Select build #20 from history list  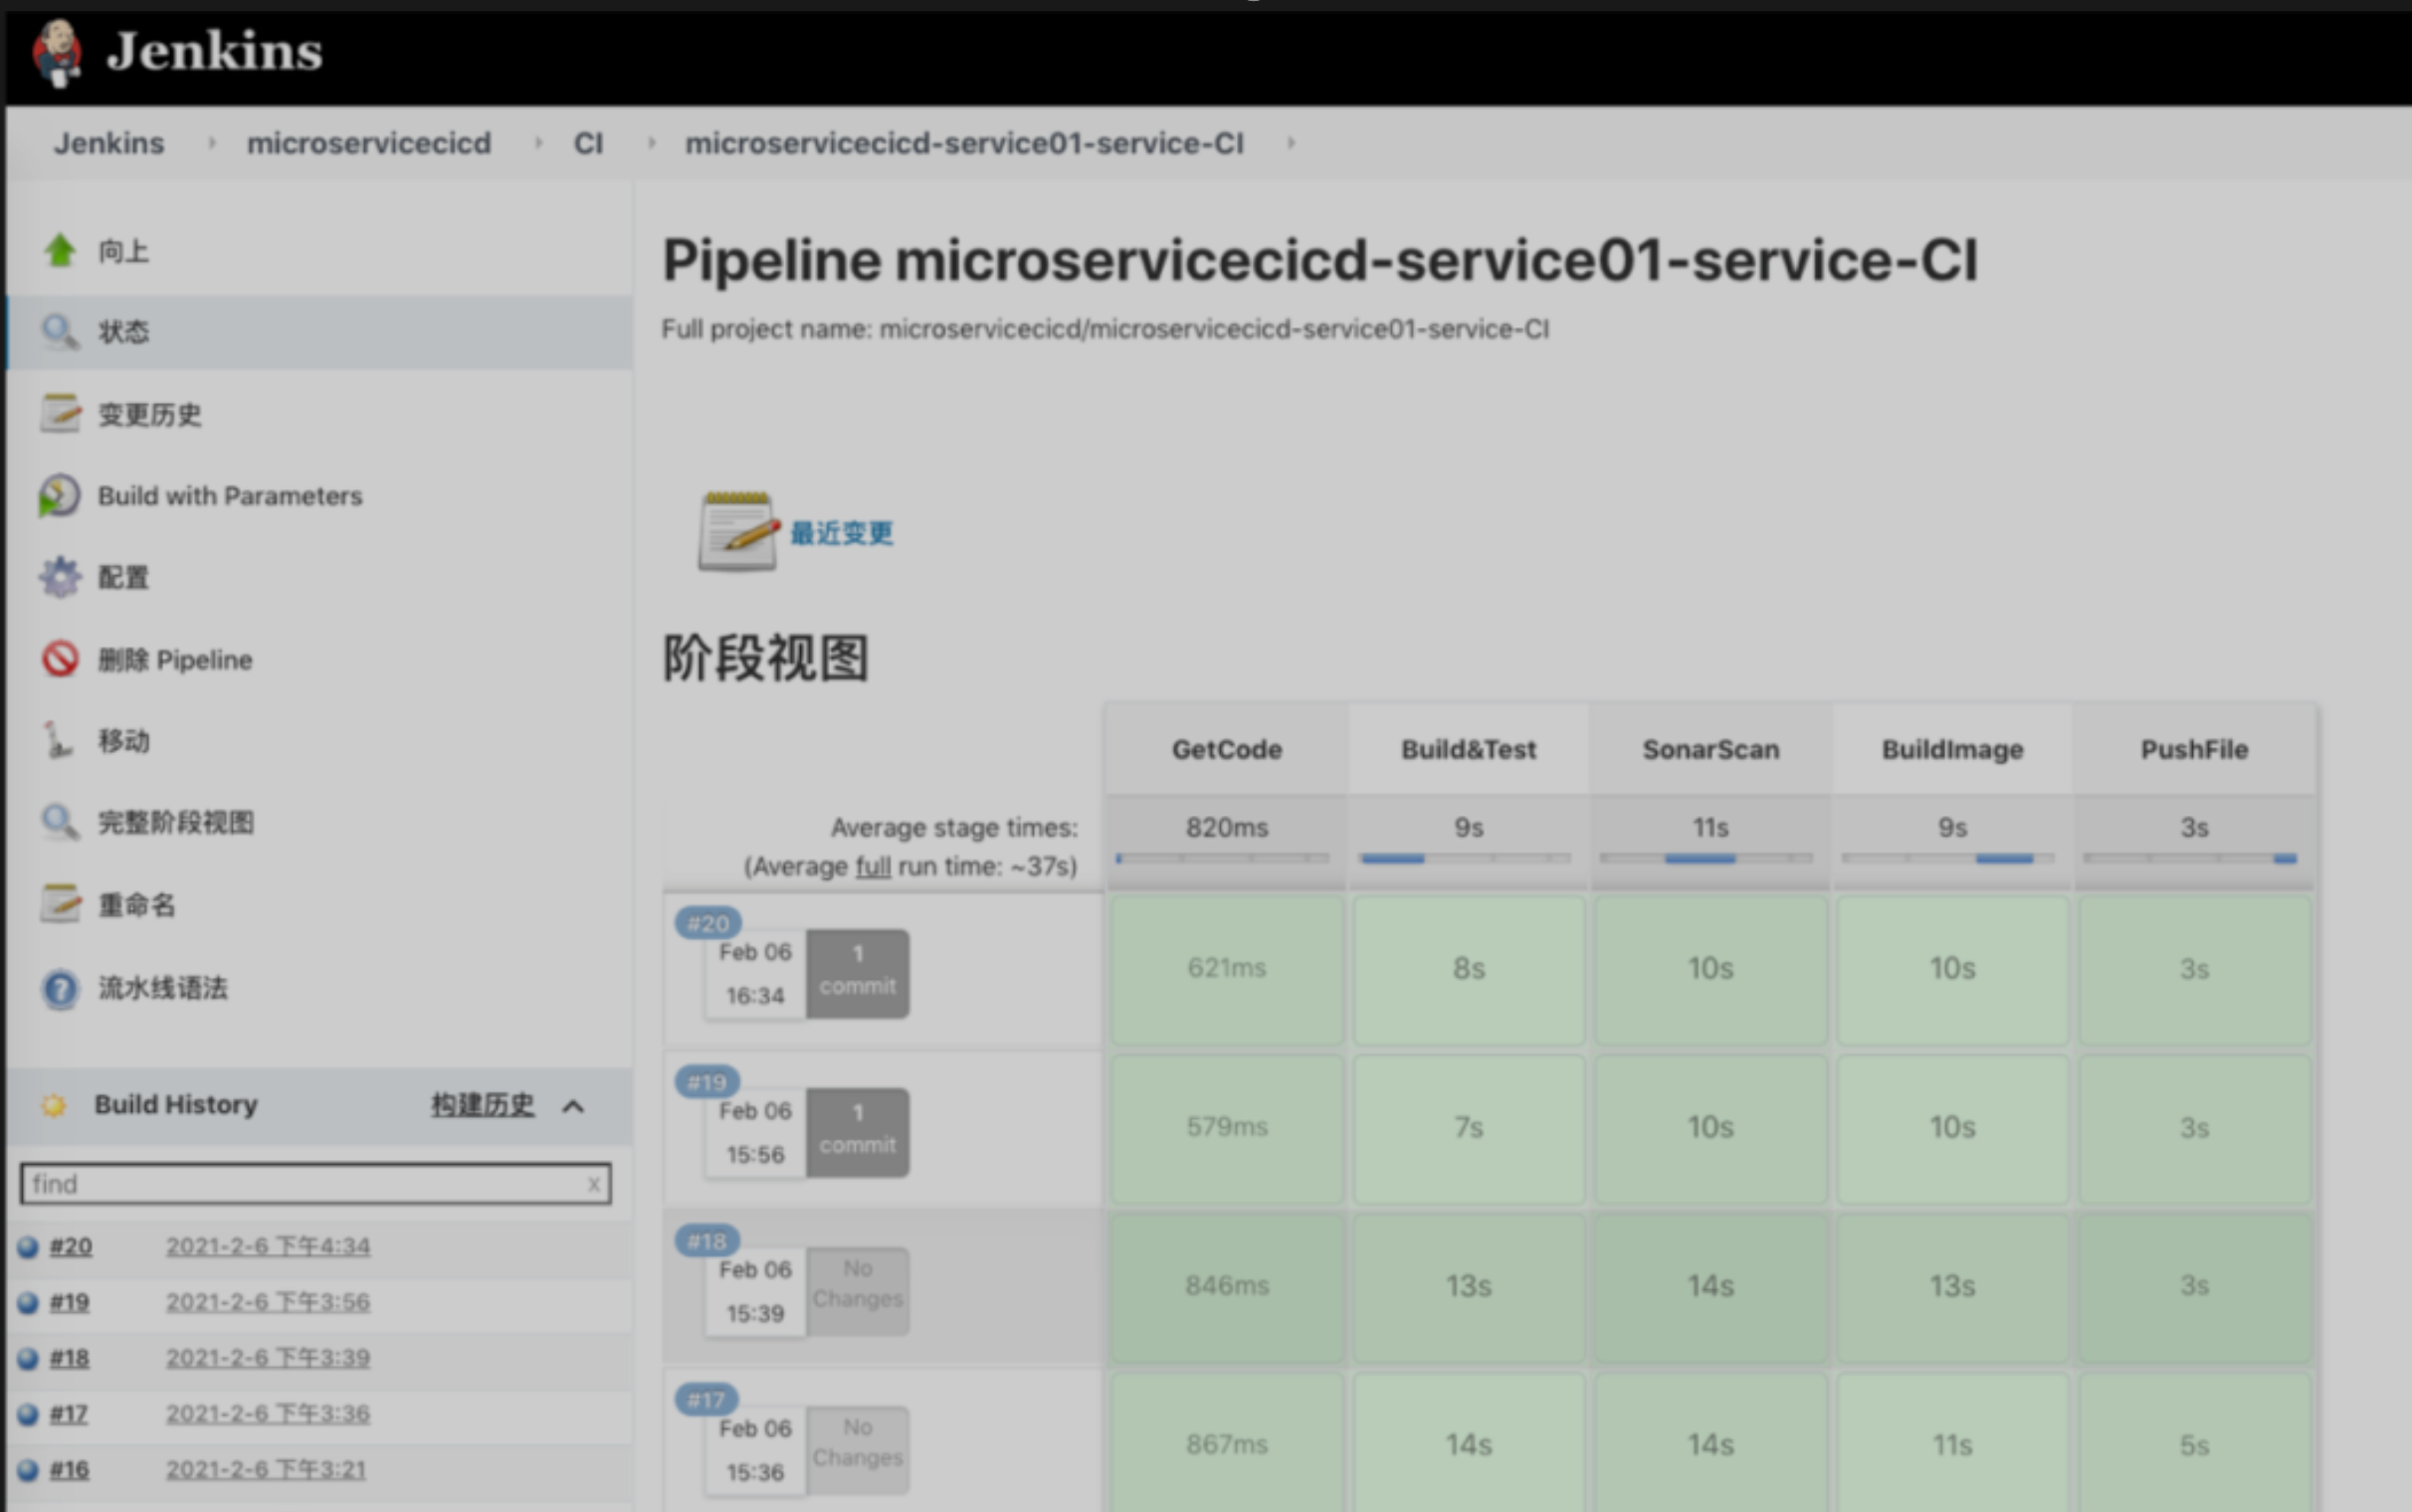point(70,1243)
